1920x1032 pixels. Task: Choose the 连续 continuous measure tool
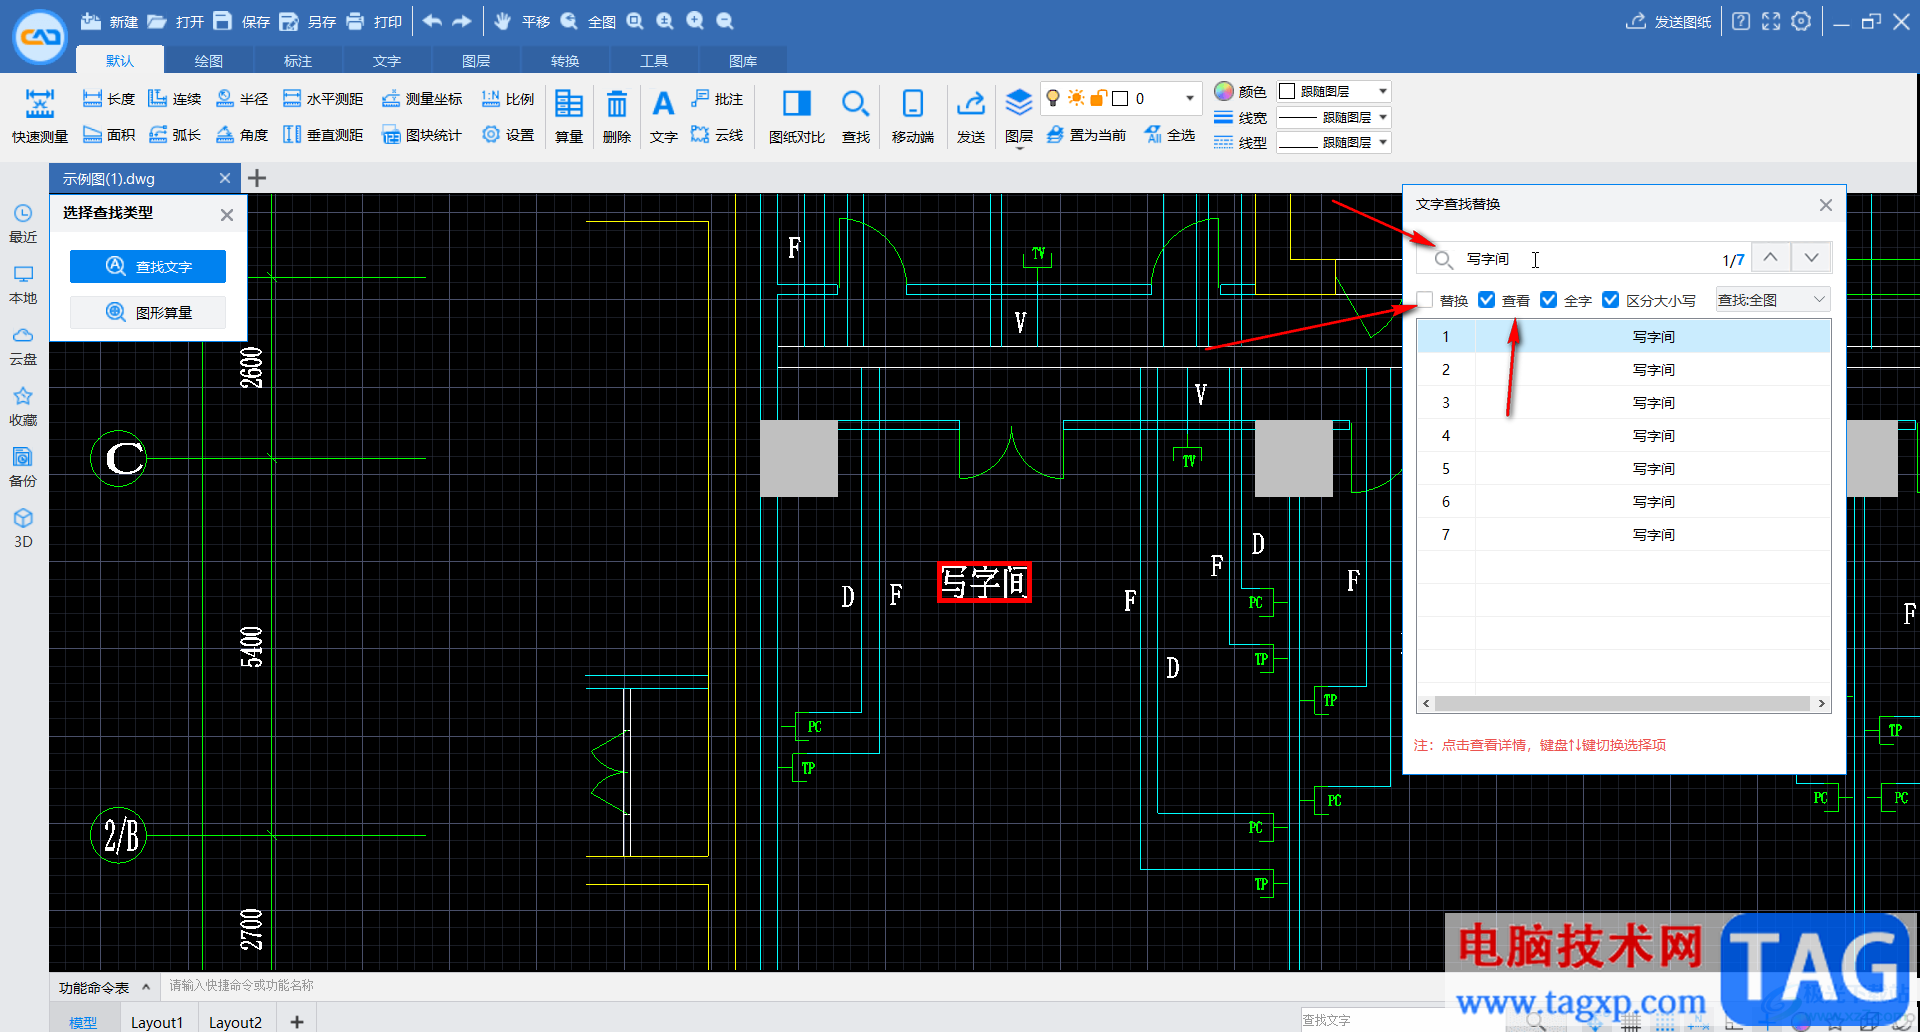click(x=175, y=99)
